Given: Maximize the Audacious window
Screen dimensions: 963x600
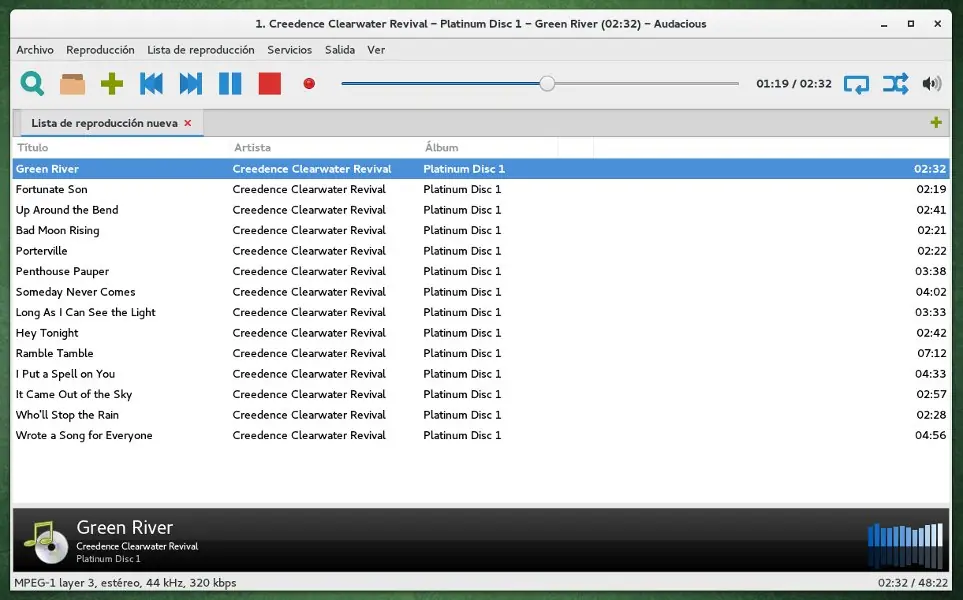Looking at the screenshot, I should click(911, 24).
